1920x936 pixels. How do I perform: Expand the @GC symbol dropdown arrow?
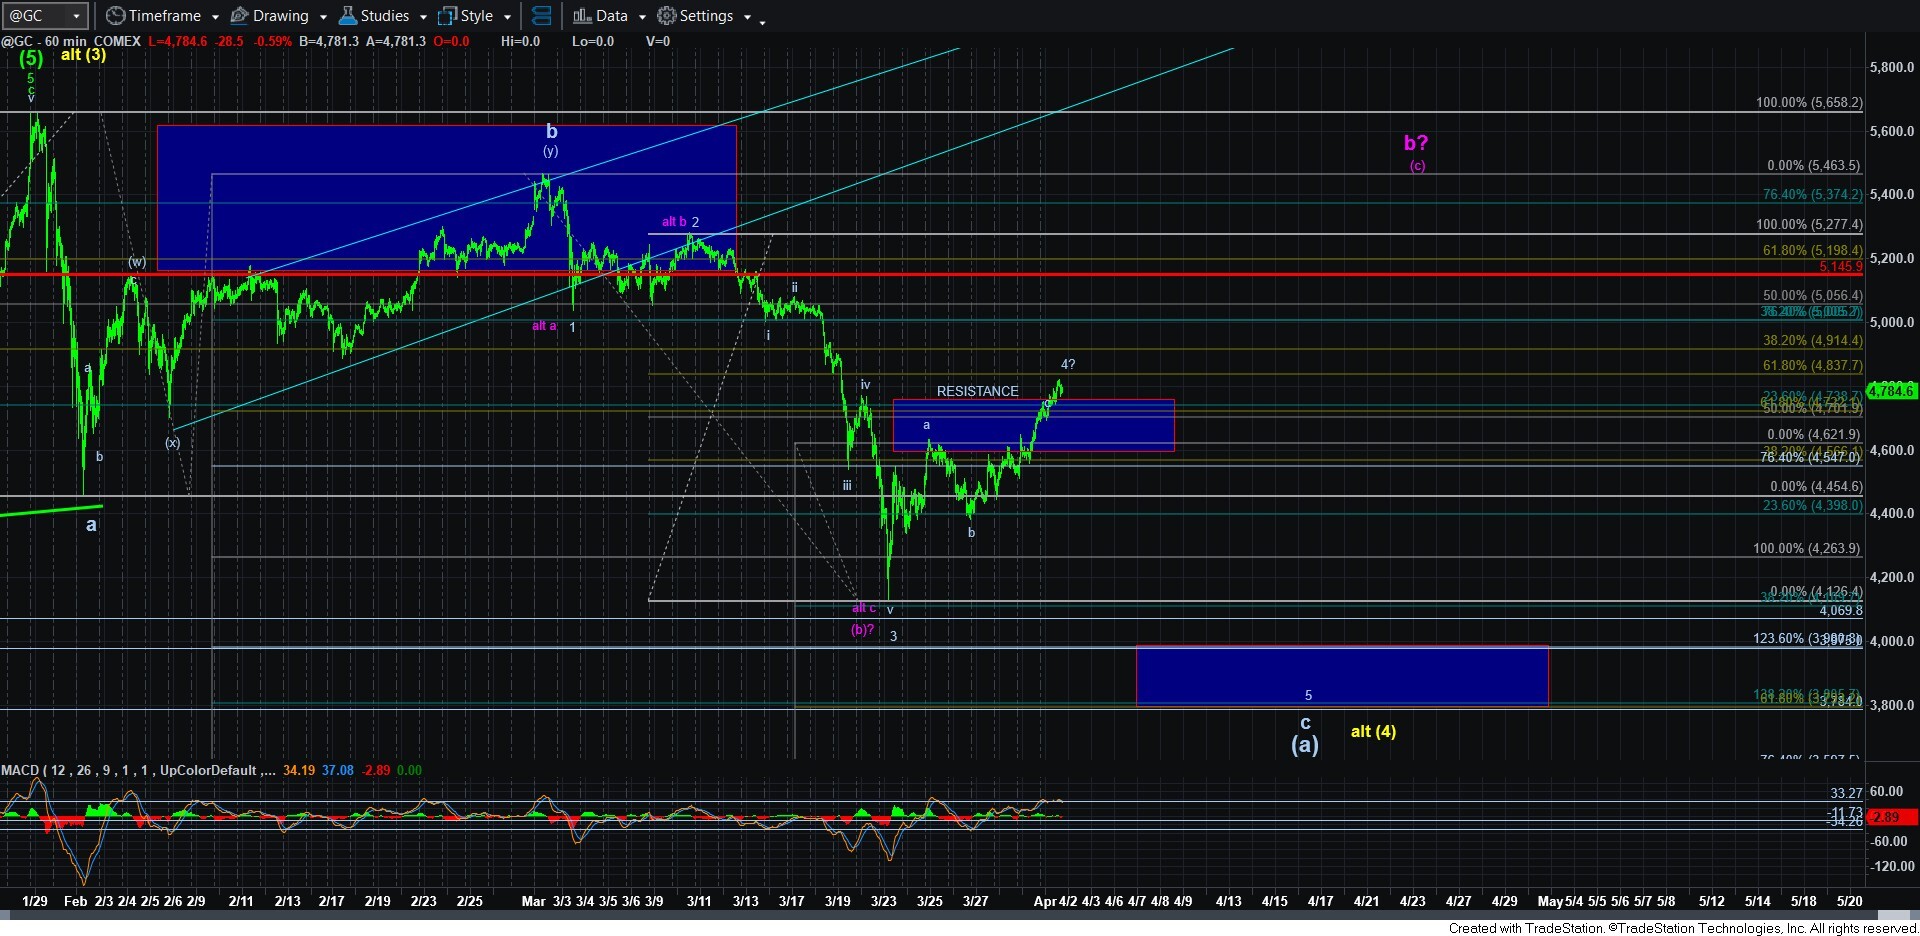tap(76, 16)
